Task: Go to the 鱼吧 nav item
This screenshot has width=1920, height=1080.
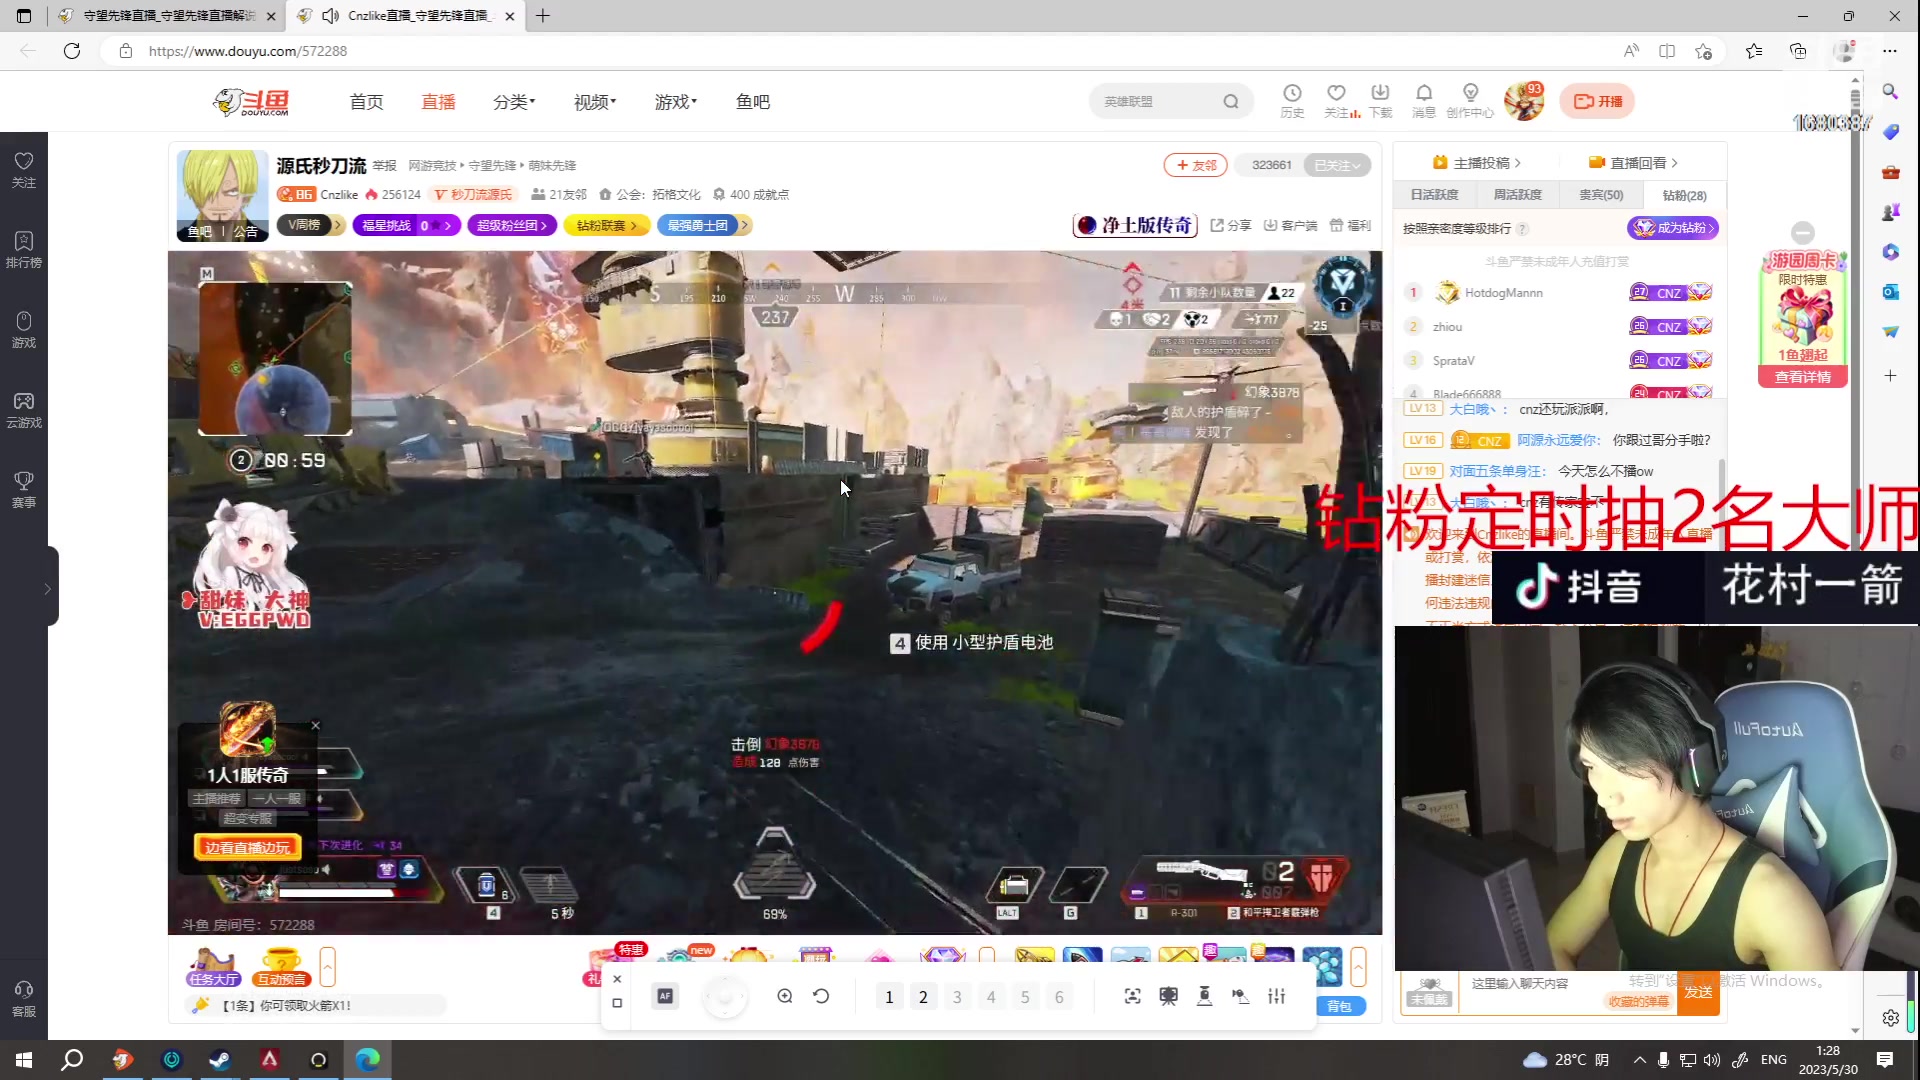Action: [x=752, y=102]
